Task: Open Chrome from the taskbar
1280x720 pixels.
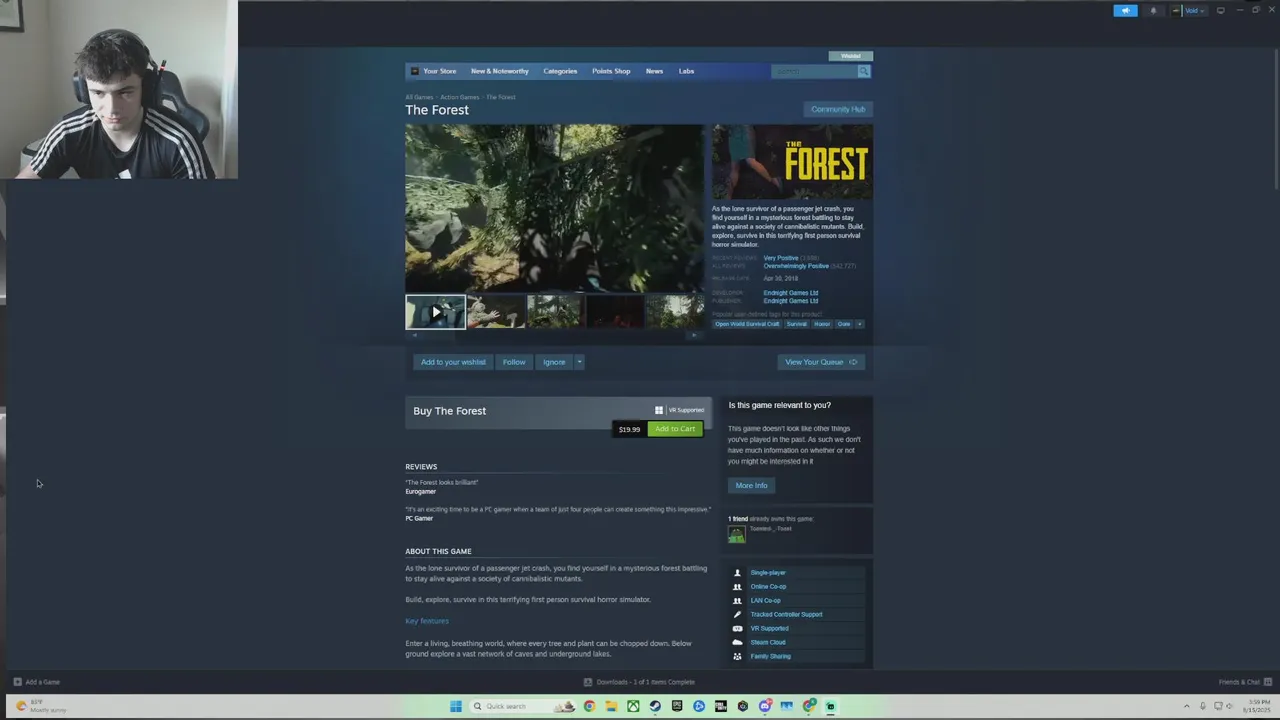Action: pyautogui.click(x=589, y=706)
